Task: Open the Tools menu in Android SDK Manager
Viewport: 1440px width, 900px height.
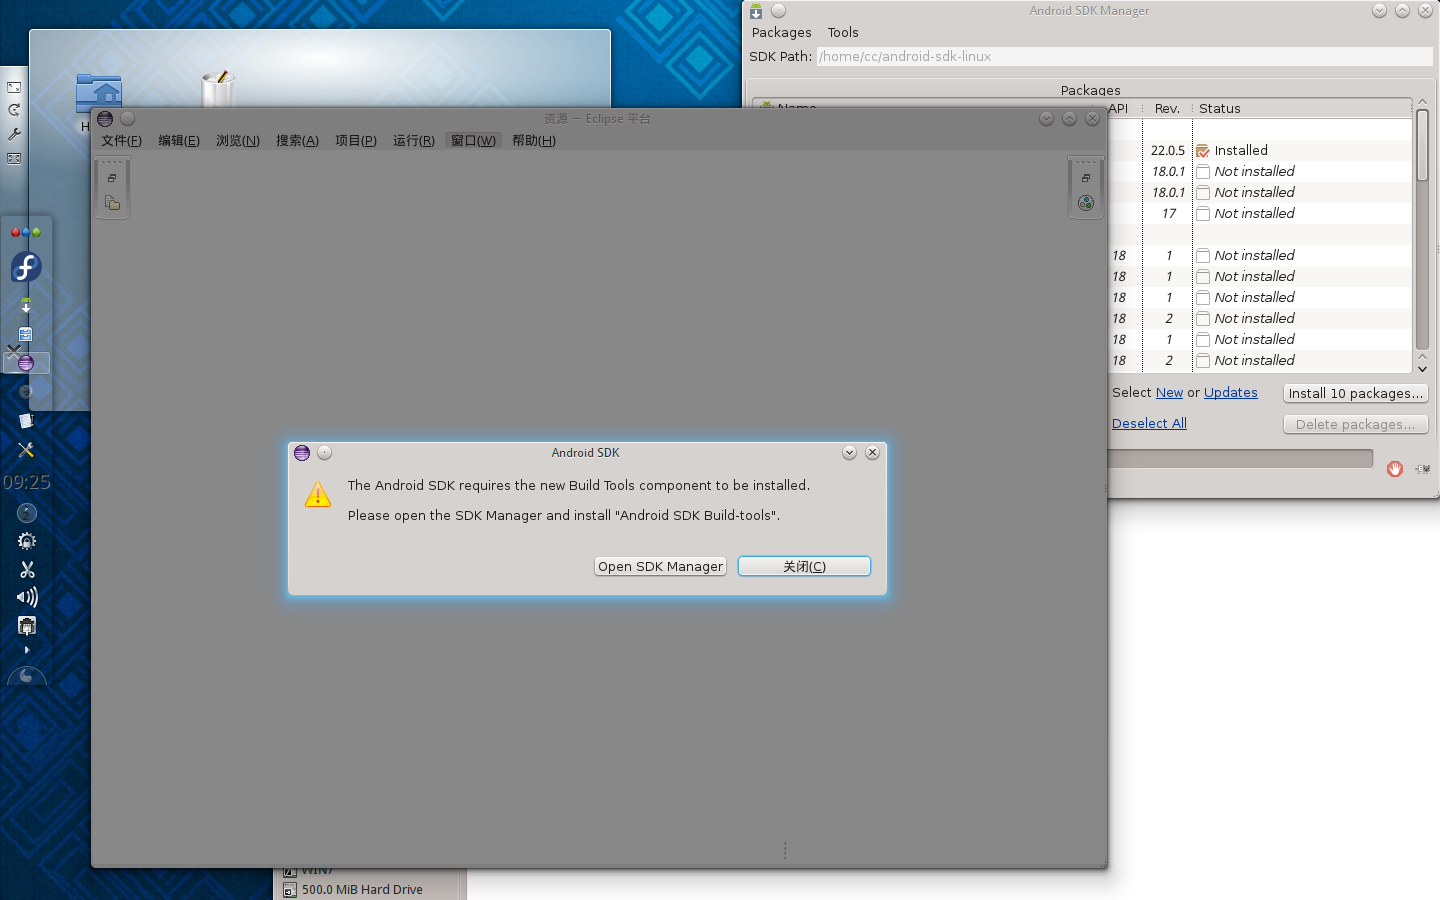Action: [x=843, y=32]
